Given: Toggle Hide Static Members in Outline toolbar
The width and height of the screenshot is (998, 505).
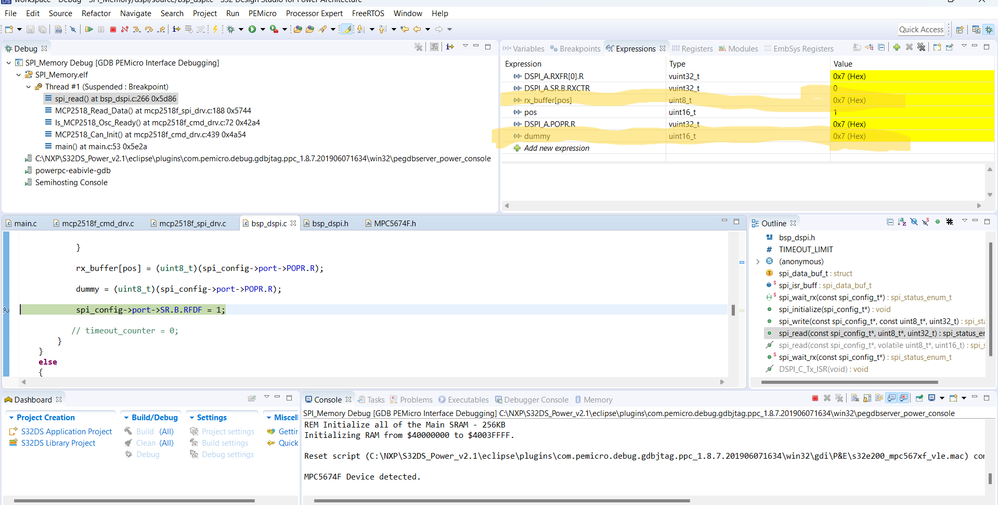Looking at the screenshot, I should 925,222.
